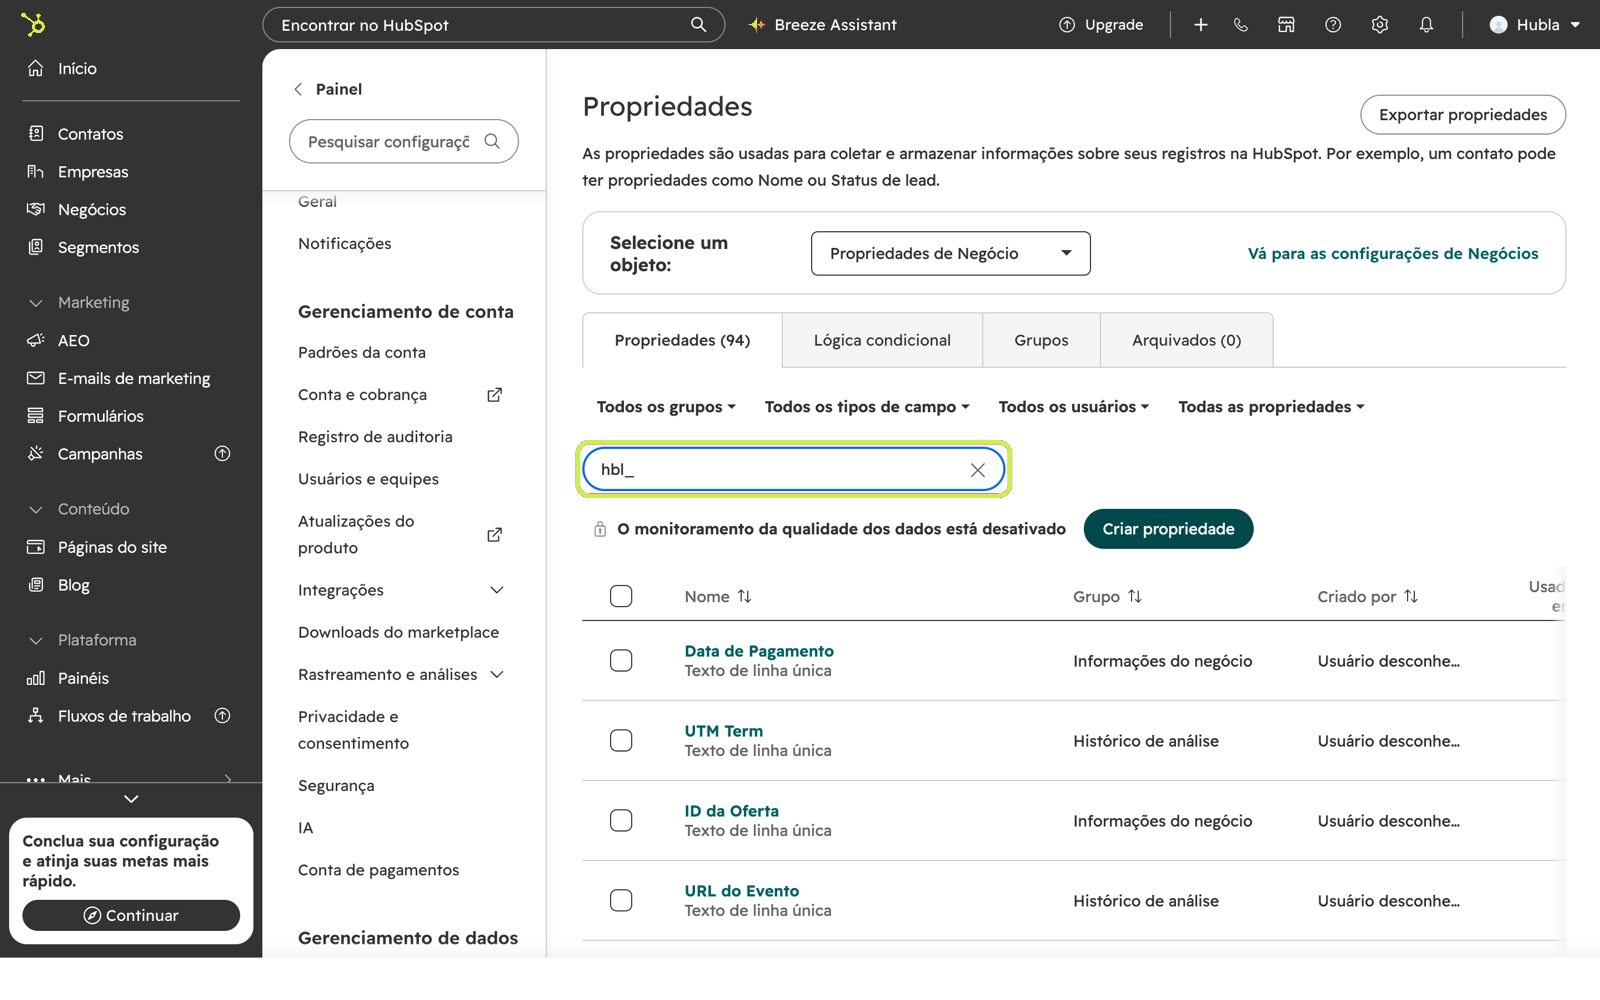
Task: Clear the hbl_ search field
Action: click(977, 470)
